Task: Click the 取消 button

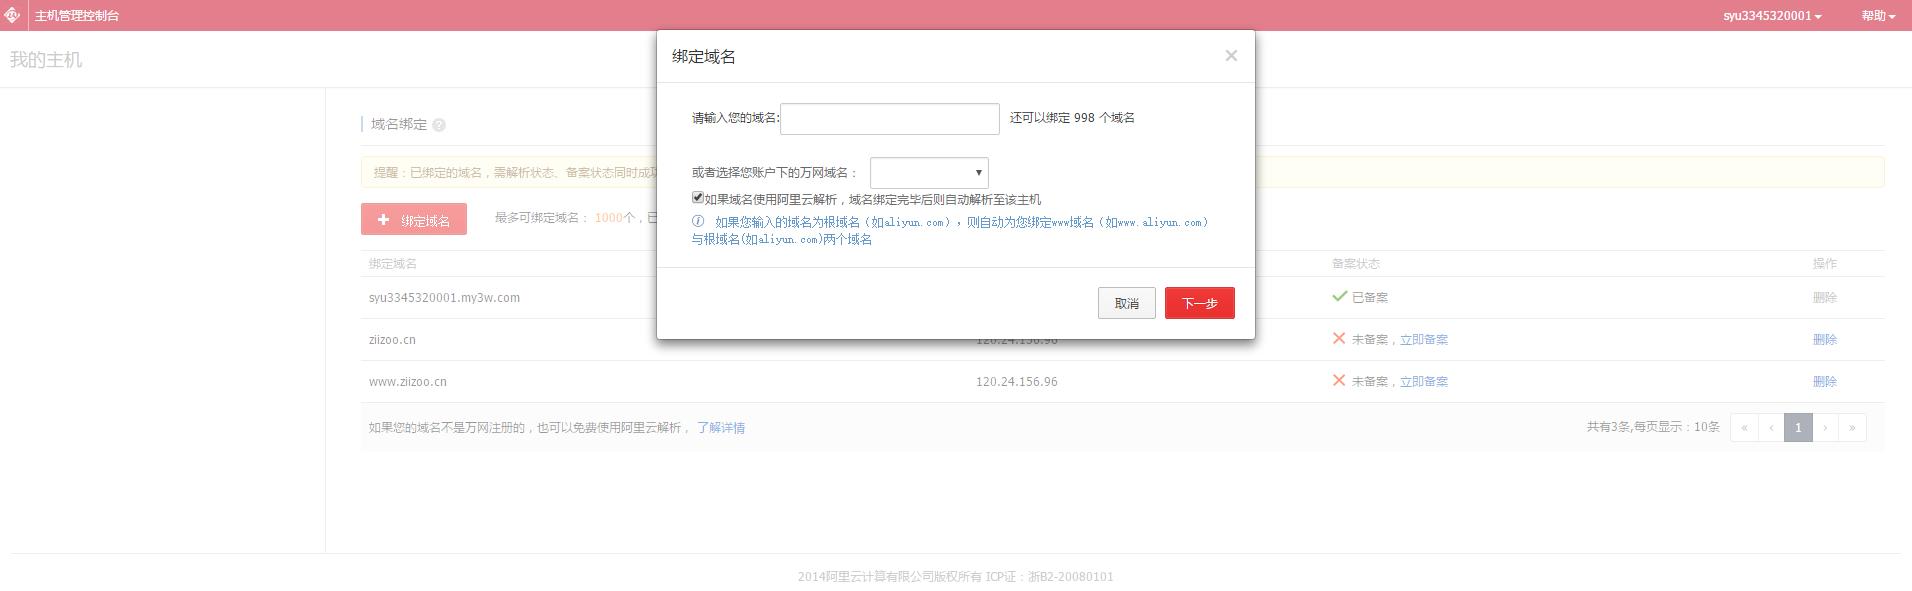Action: click(x=1126, y=303)
